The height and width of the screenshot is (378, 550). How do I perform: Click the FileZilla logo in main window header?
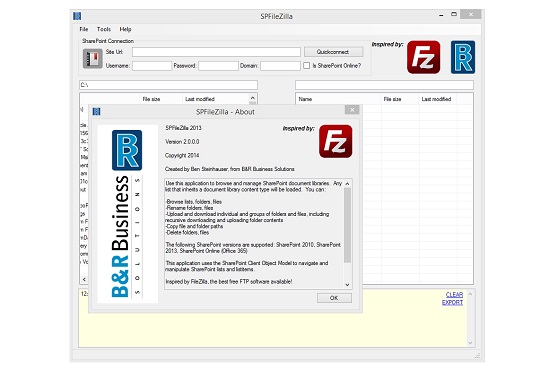[x=423, y=57]
